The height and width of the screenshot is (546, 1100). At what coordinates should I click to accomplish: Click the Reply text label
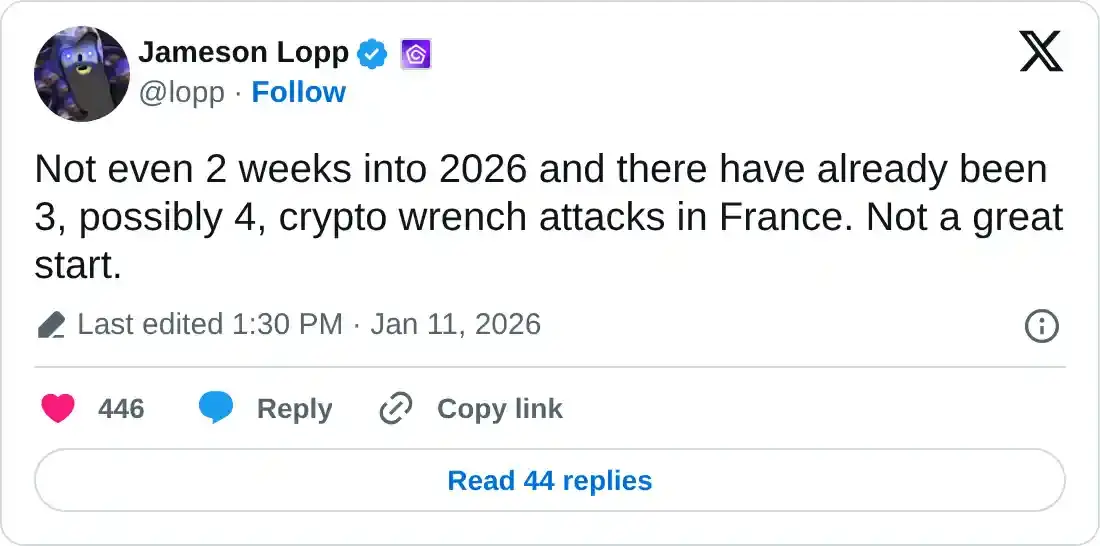[x=294, y=409]
